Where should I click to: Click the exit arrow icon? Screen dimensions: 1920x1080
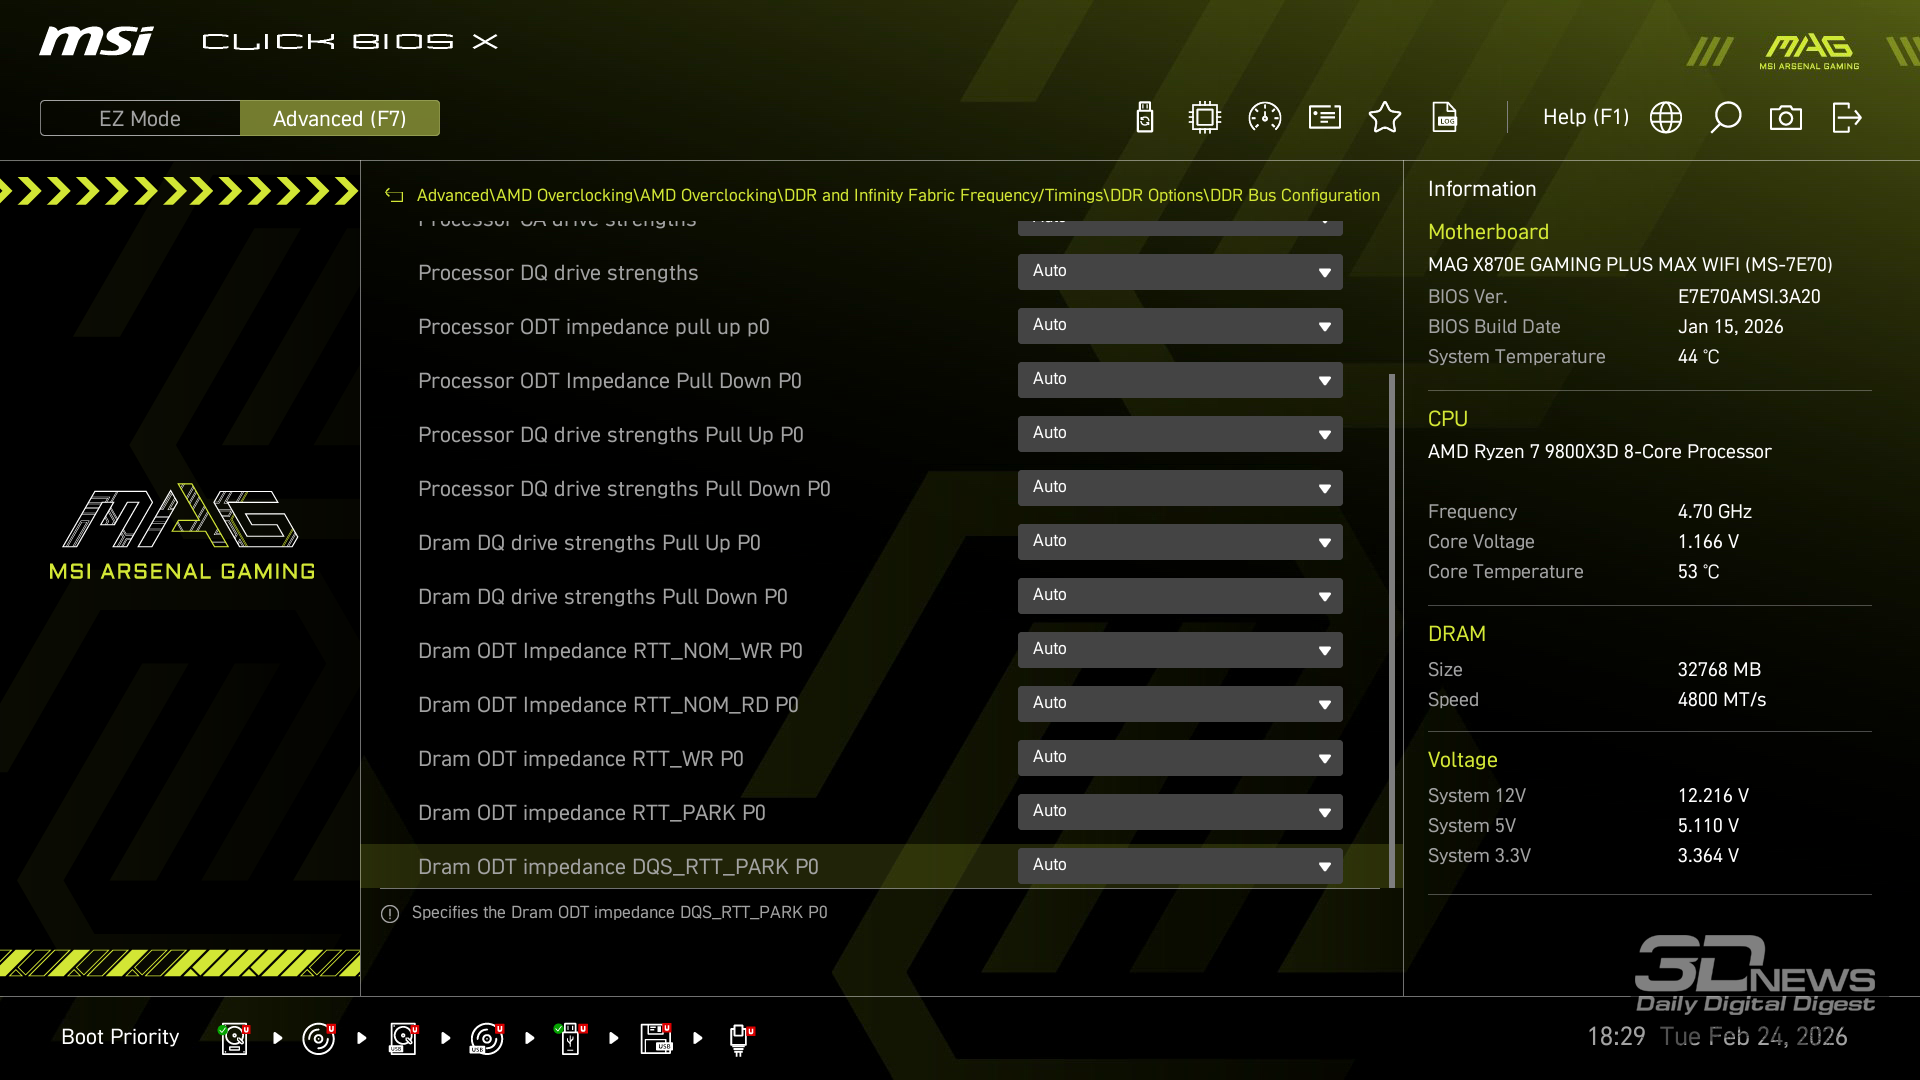(x=1846, y=118)
